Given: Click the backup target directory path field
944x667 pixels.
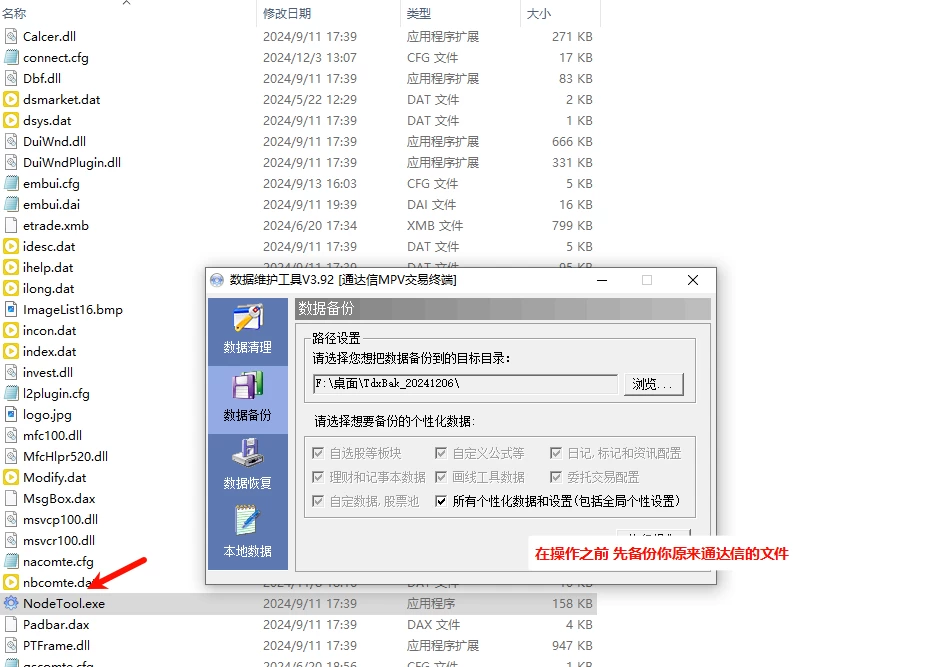Looking at the screenshot, I should pos(465,384).
